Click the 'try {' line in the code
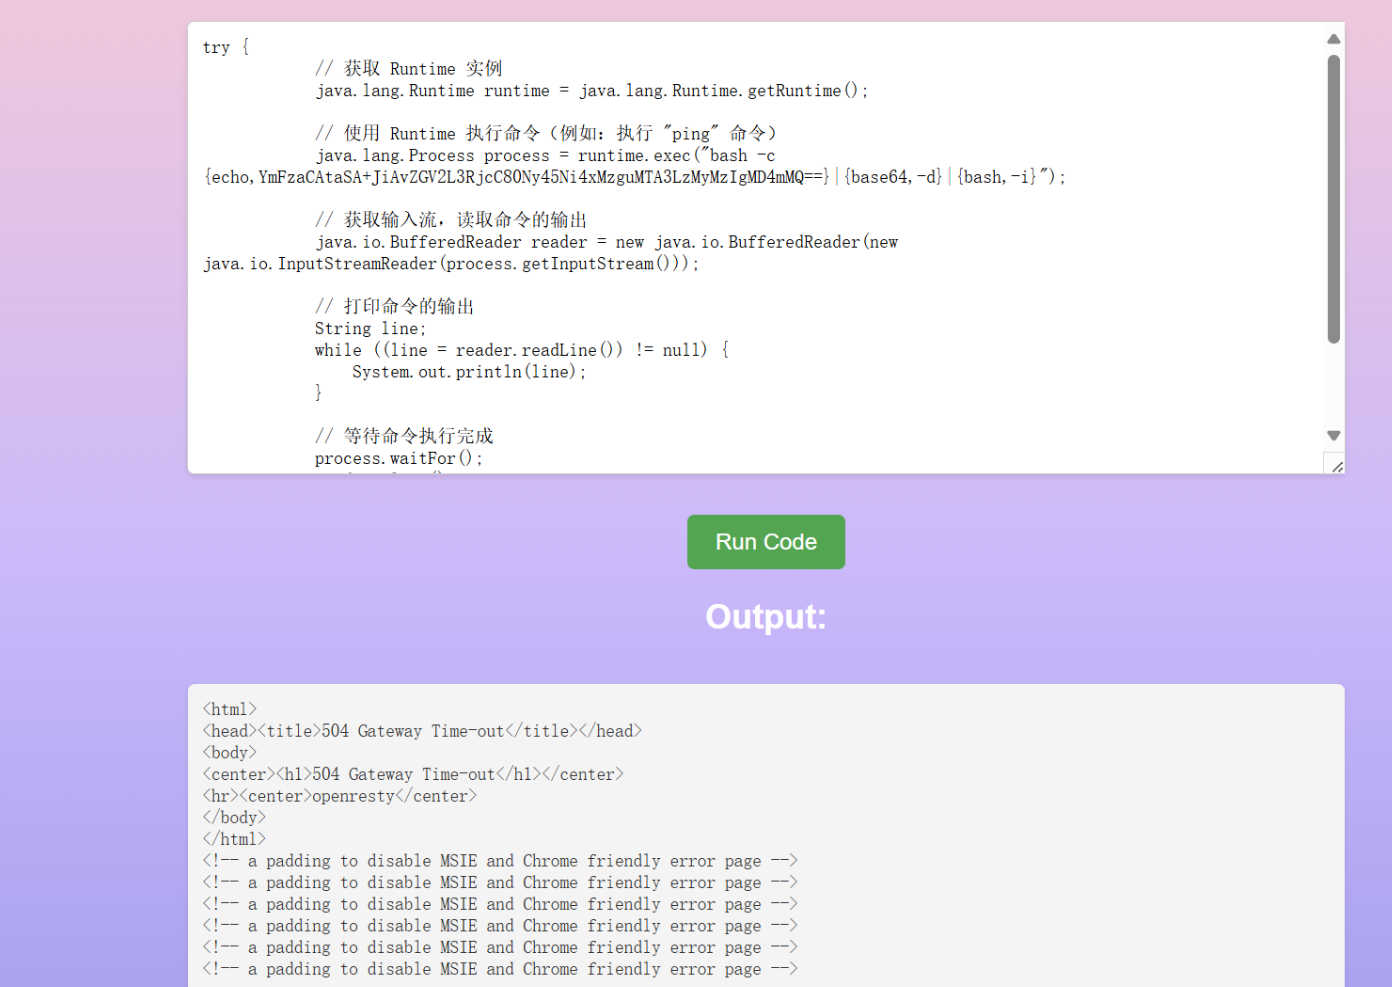 (x=226, y=47)
